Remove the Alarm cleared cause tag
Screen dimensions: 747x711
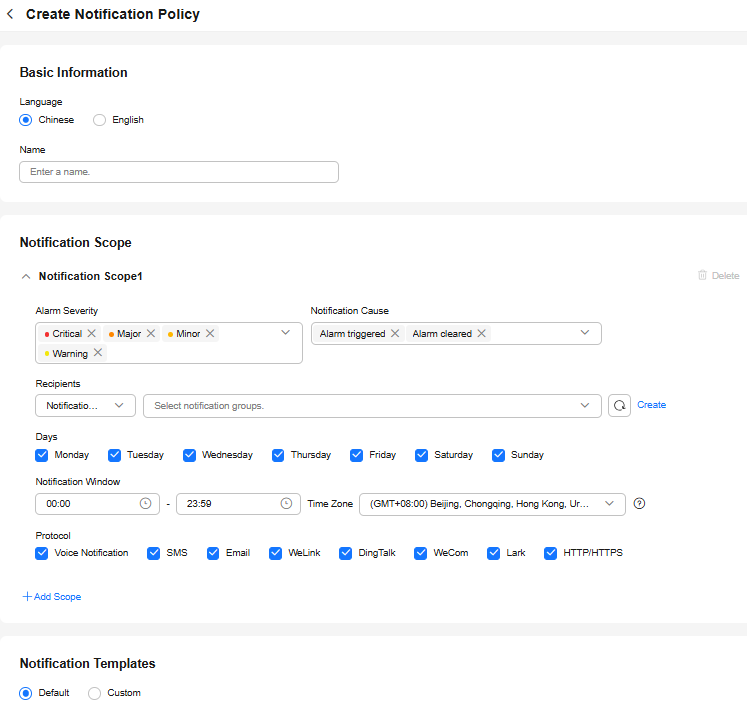click(x=481, y=334)
